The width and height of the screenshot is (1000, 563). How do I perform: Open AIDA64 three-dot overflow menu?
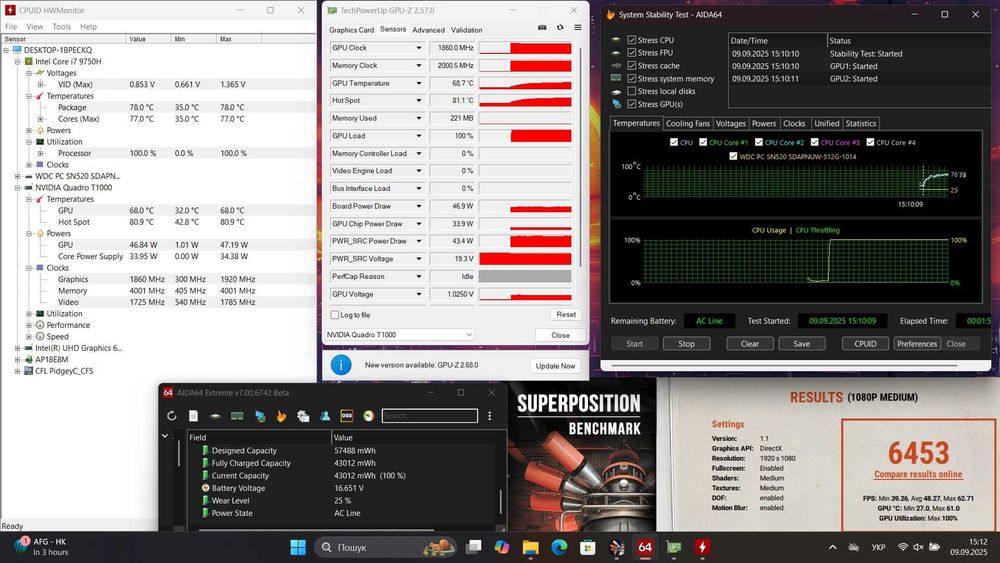tap(489, 416)
